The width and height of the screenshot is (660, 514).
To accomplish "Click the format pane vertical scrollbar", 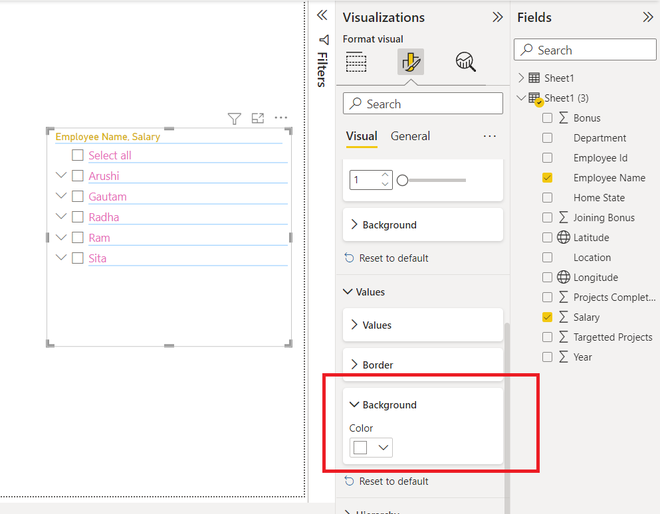I will pos(507,417).
